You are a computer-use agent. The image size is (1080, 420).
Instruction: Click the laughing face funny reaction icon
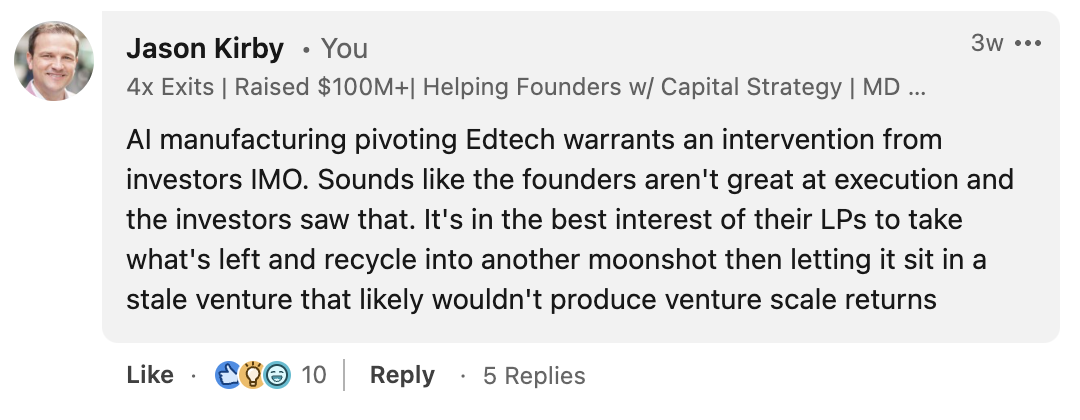click(x=276, y=375)
